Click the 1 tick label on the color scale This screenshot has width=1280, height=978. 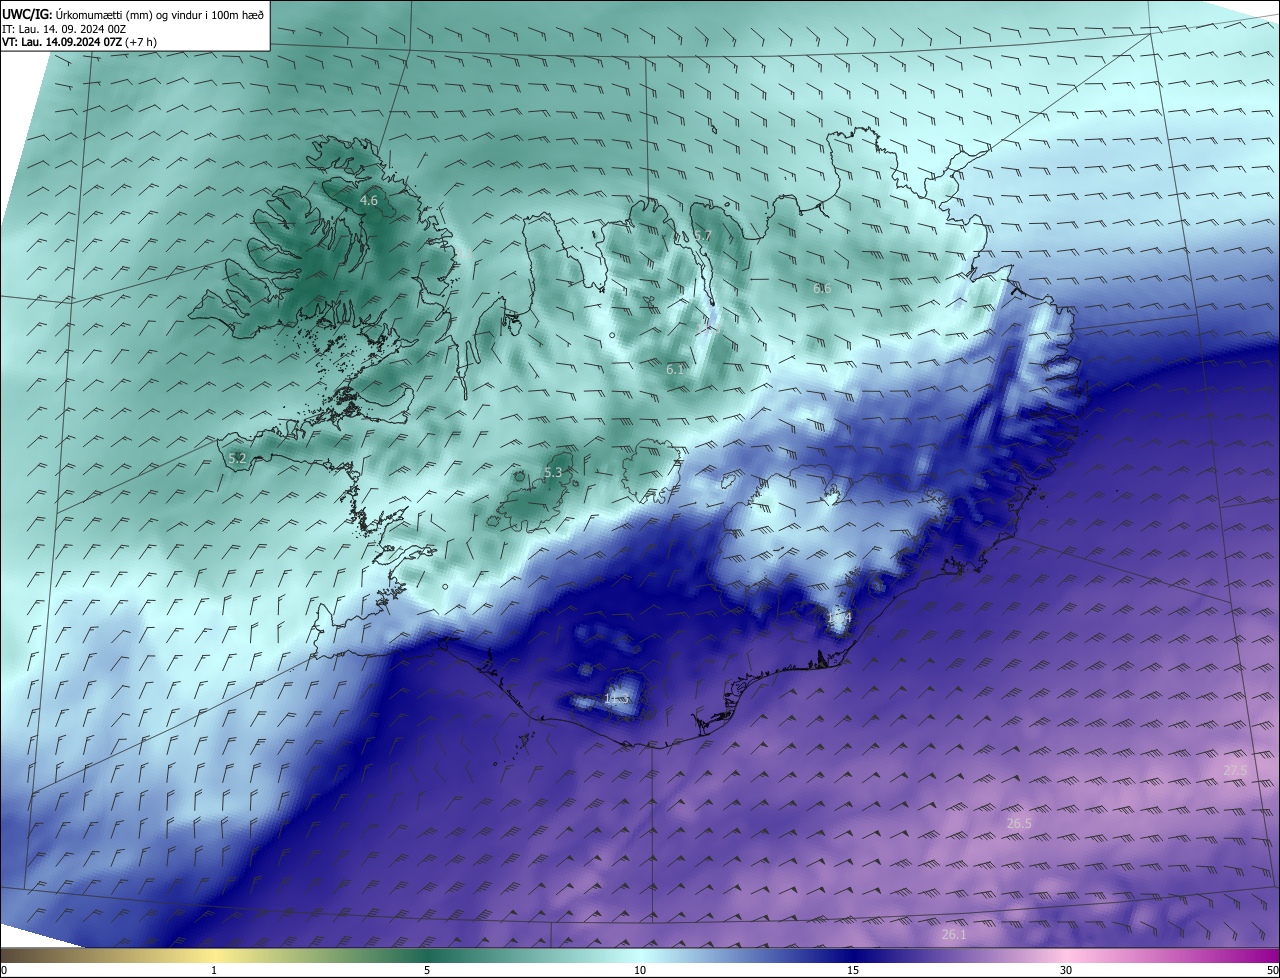point(214,970)
